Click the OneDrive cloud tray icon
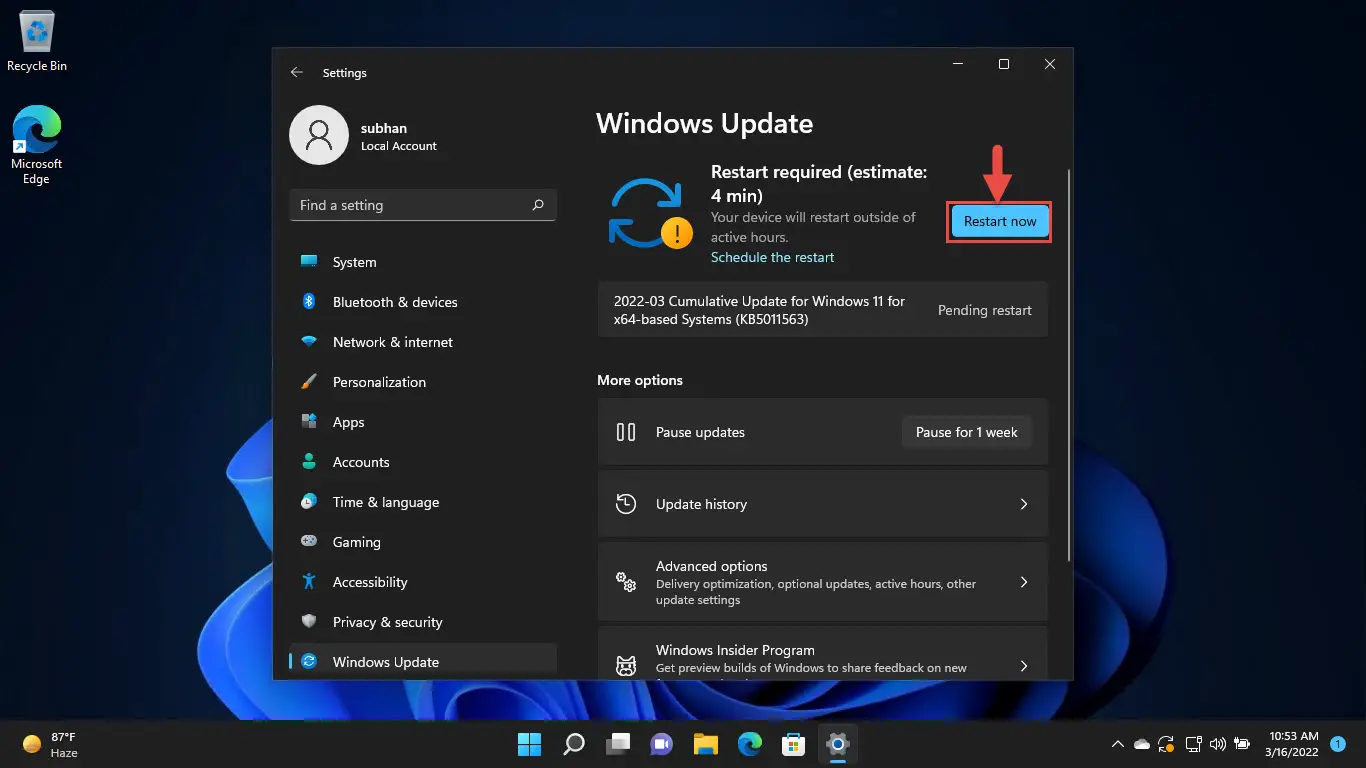 tap(1142, 744)
